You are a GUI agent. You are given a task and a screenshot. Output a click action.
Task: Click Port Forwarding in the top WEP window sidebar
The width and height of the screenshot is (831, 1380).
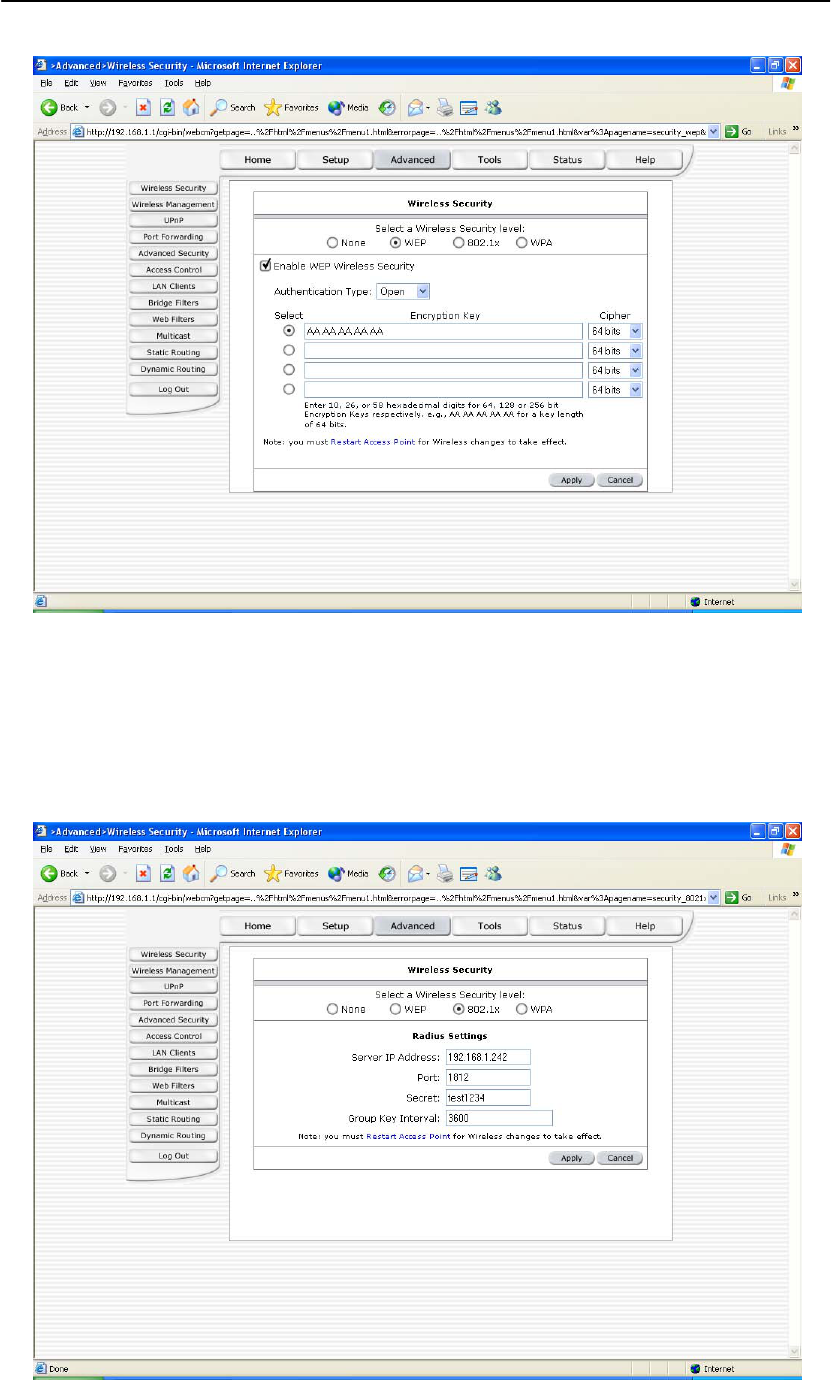click(x=173, y=237)
